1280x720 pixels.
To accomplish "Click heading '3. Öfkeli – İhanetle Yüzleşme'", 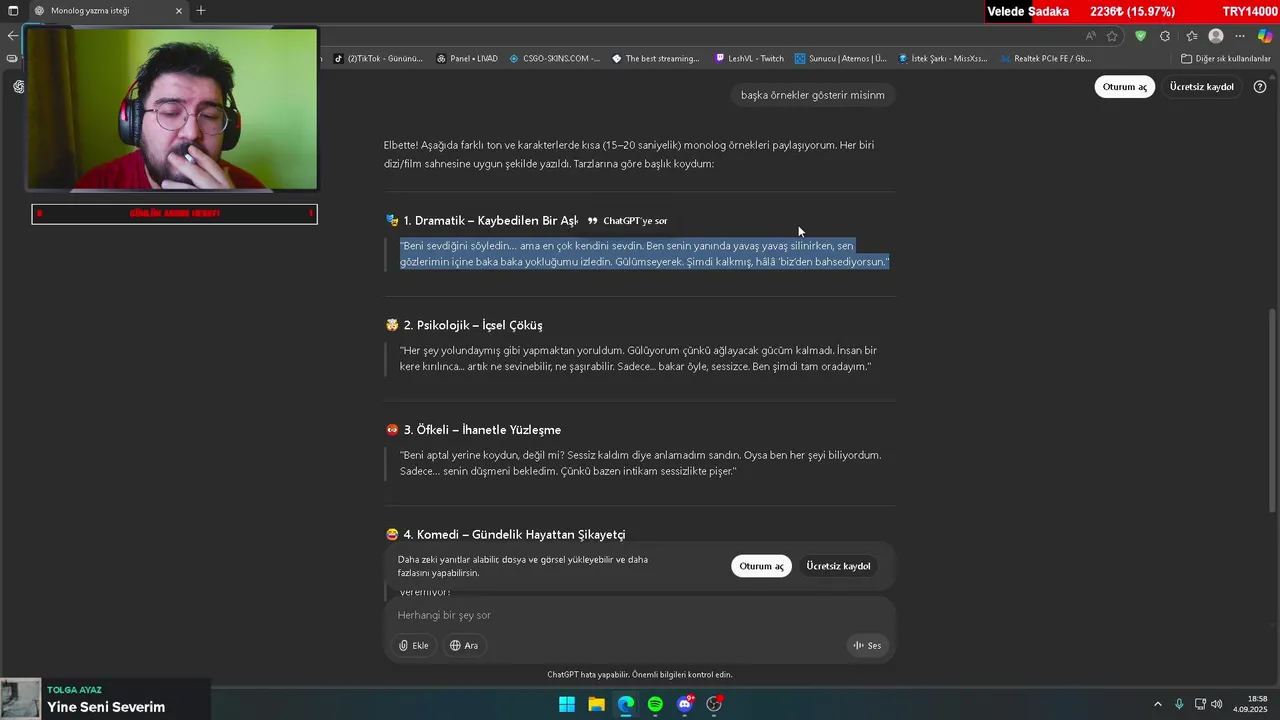I will coord(473,430).
